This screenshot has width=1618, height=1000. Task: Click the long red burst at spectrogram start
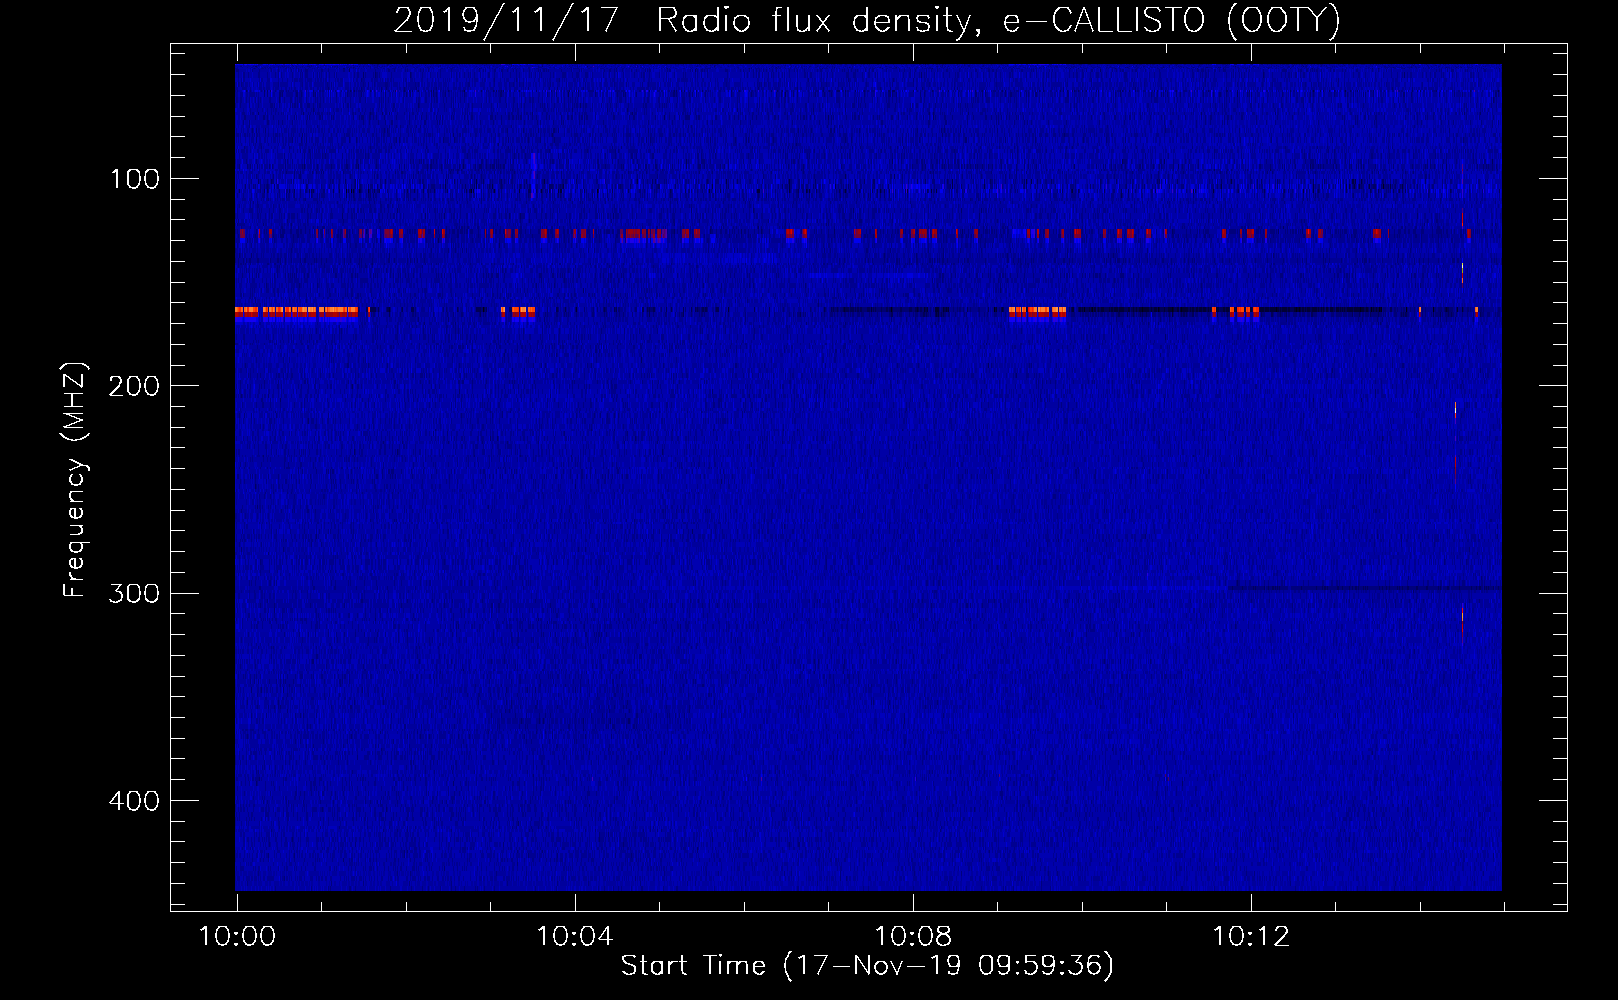297,312
